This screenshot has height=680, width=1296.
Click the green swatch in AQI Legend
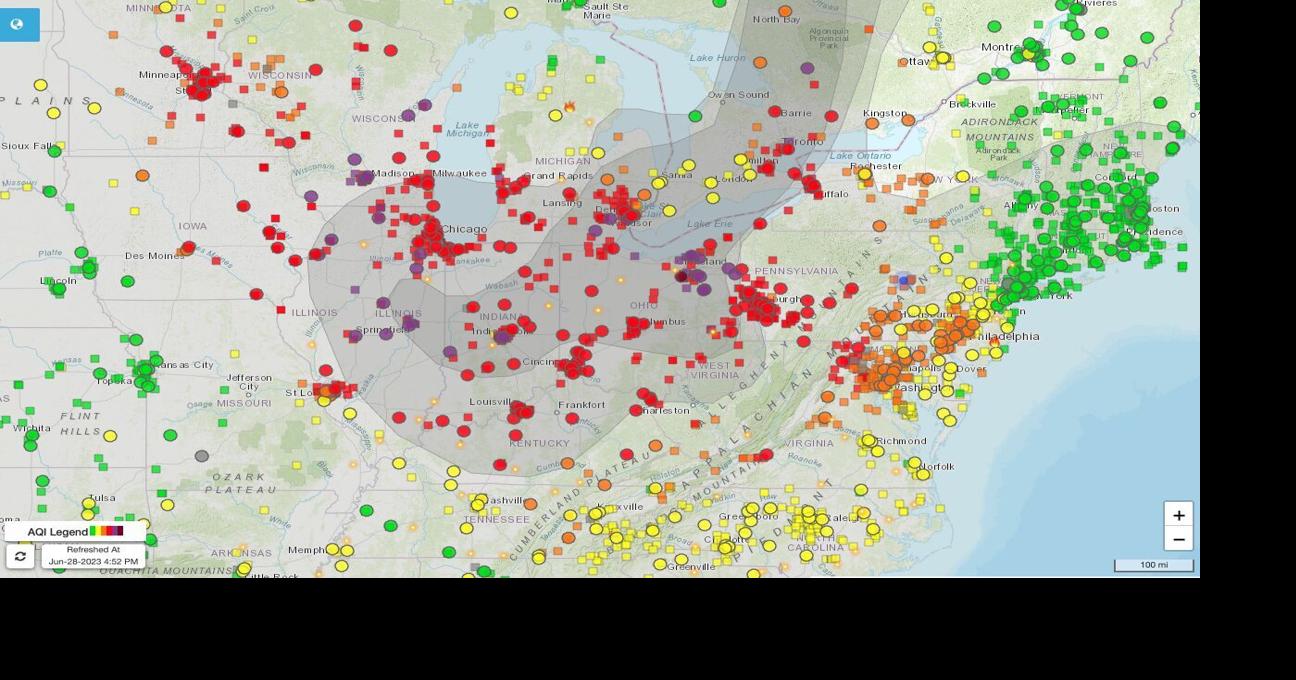[93, 531]
